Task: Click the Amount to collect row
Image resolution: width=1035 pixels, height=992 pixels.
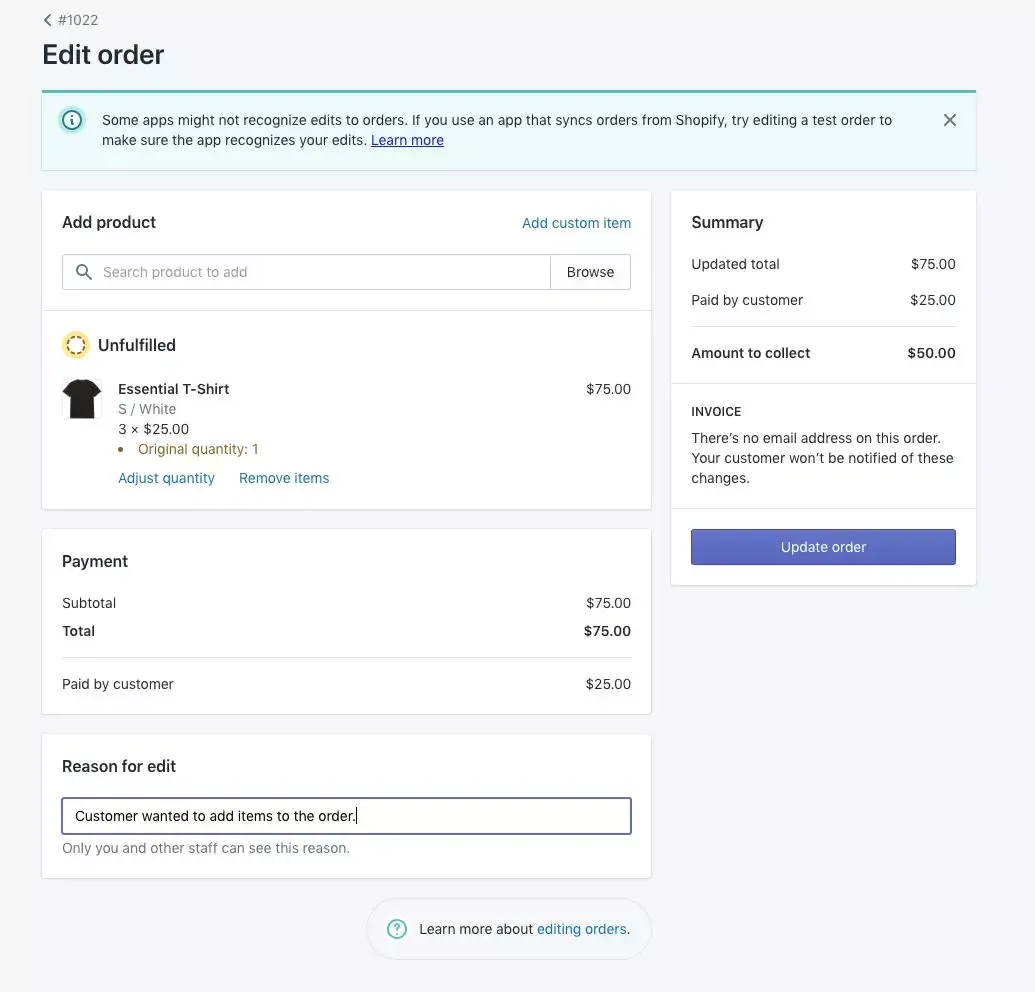Action: click(x=823, y=353)
